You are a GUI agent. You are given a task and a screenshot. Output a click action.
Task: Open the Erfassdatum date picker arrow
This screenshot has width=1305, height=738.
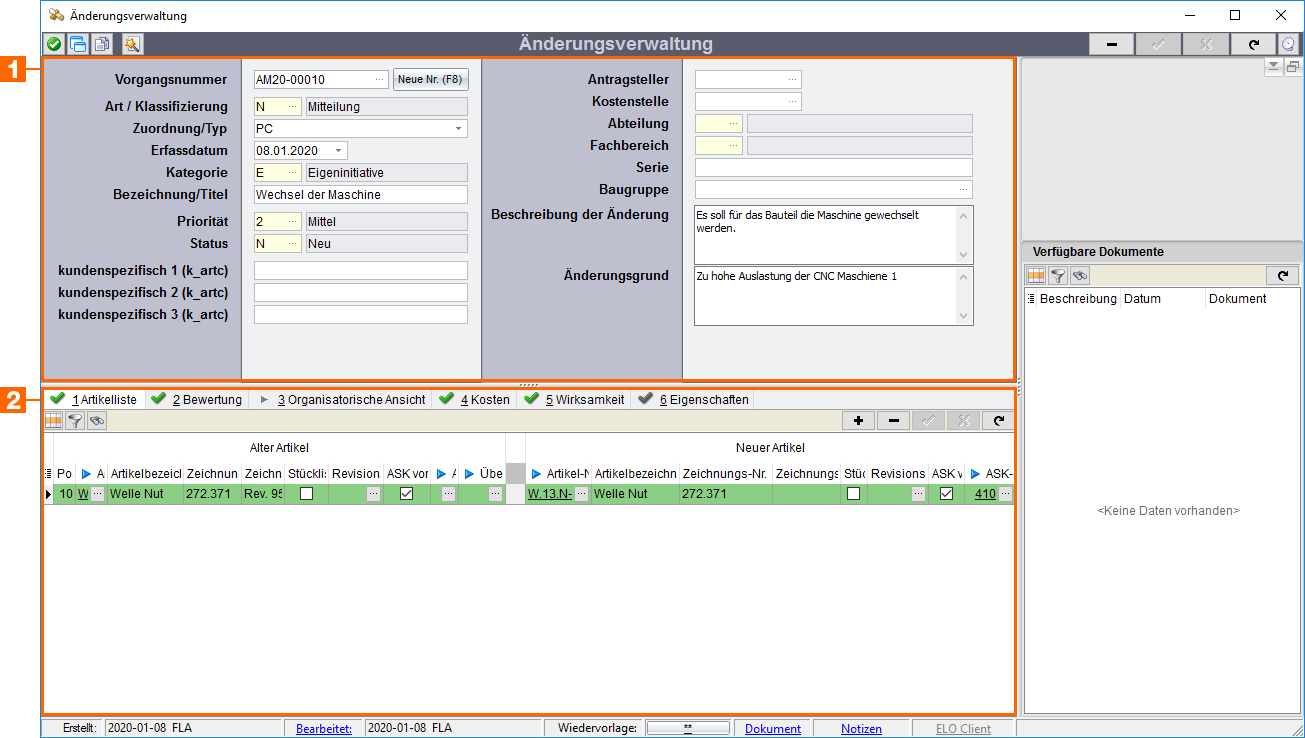[x=339, y=150]
